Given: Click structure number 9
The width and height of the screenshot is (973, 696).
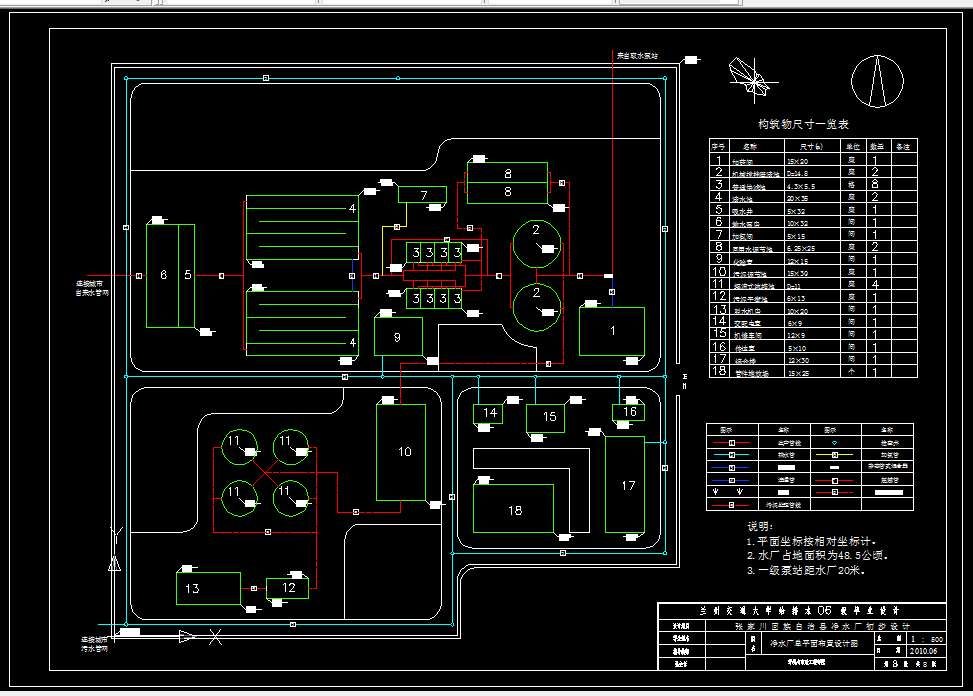Looking at the screenshot, I should (x=398, y=336).
